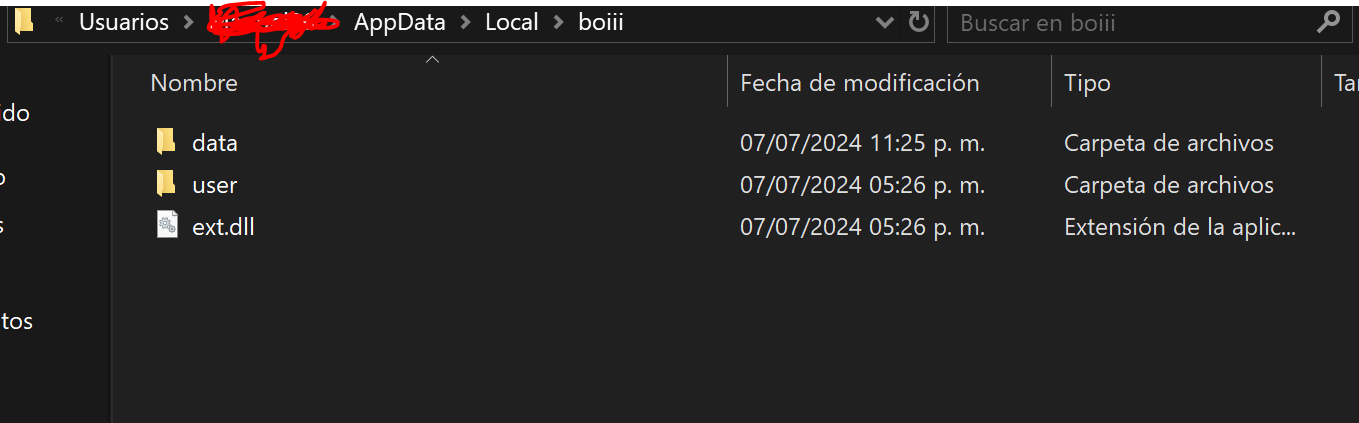This screenshot has height=423, width=1359.
Task: Navigate to AppData in breadcrumb
Action: click(399, 22)
